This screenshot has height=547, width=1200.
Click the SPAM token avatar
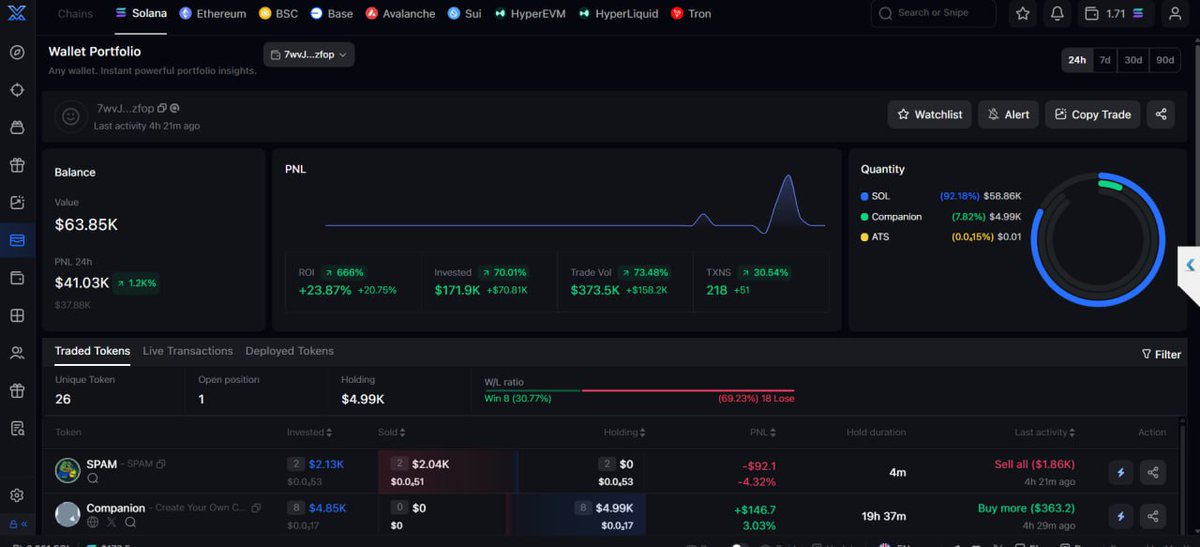[x=67, y=471]
